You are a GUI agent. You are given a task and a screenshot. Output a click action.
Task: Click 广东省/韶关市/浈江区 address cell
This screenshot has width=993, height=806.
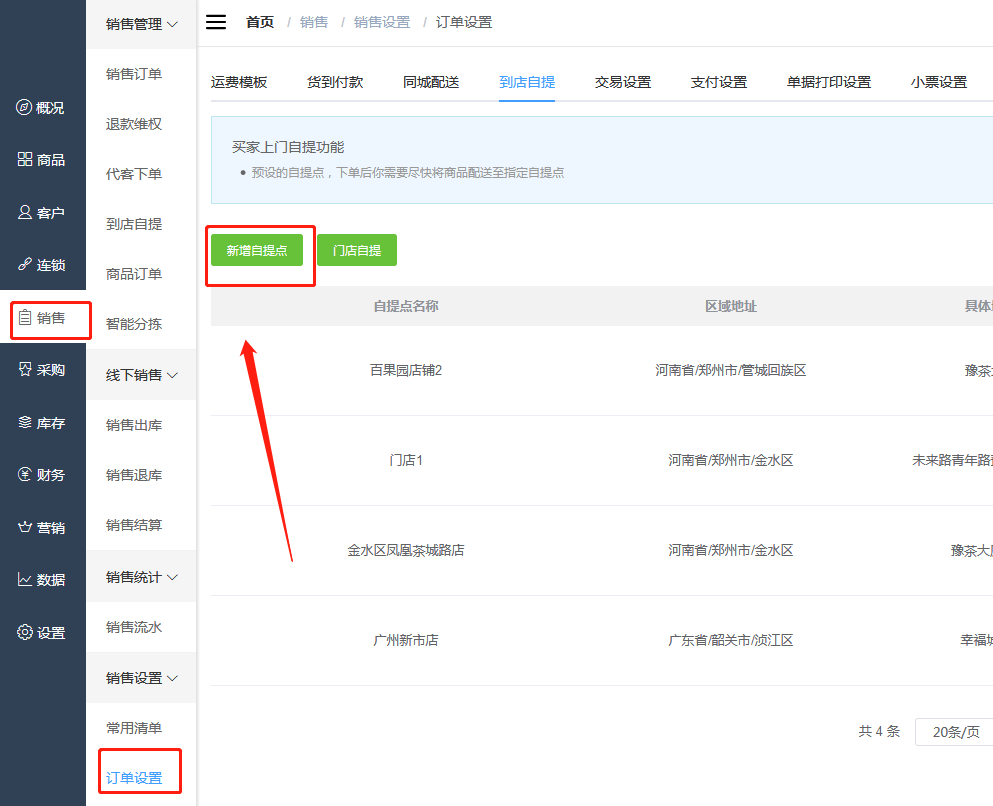point(731,640)
